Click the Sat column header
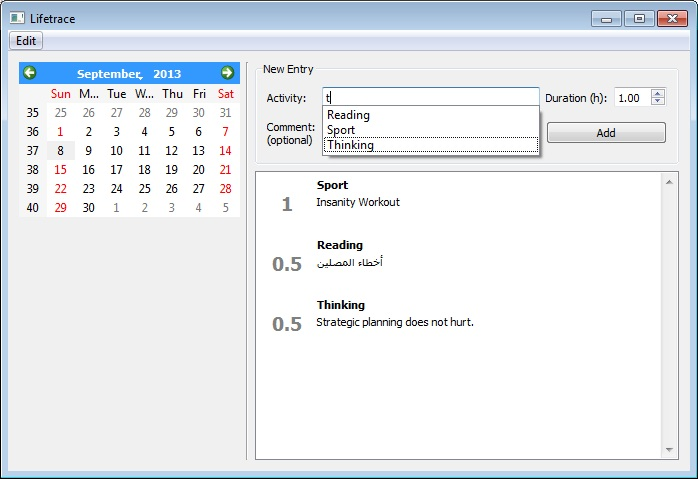 225,94
